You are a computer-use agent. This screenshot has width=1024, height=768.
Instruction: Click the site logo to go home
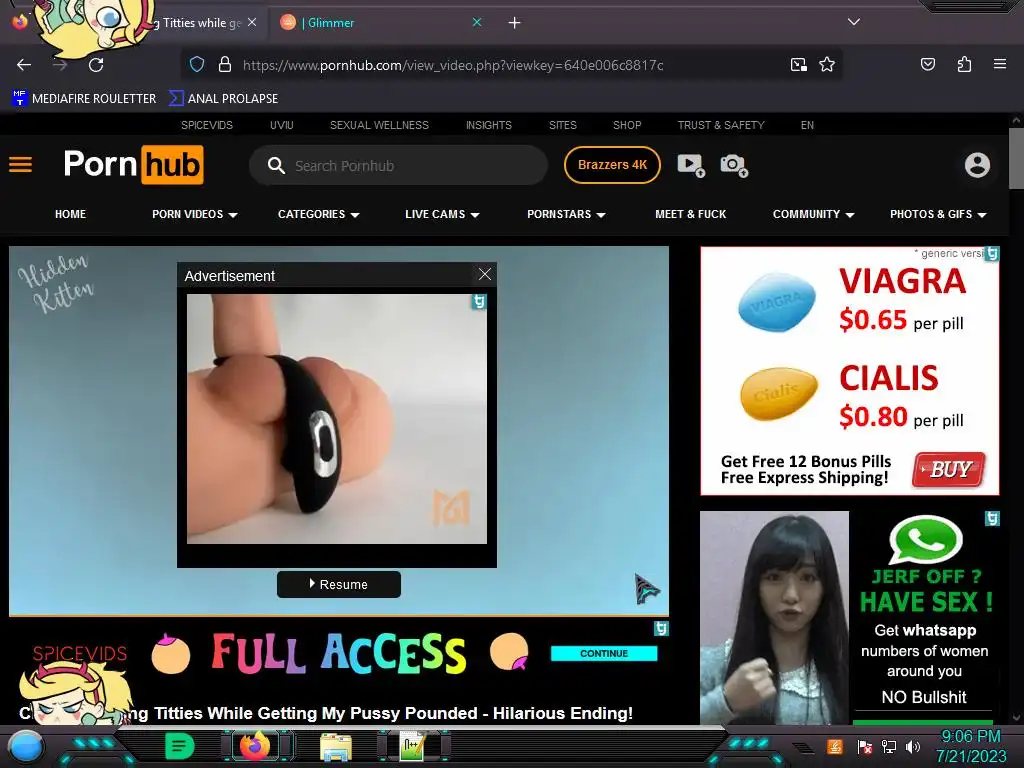point(133,165)
